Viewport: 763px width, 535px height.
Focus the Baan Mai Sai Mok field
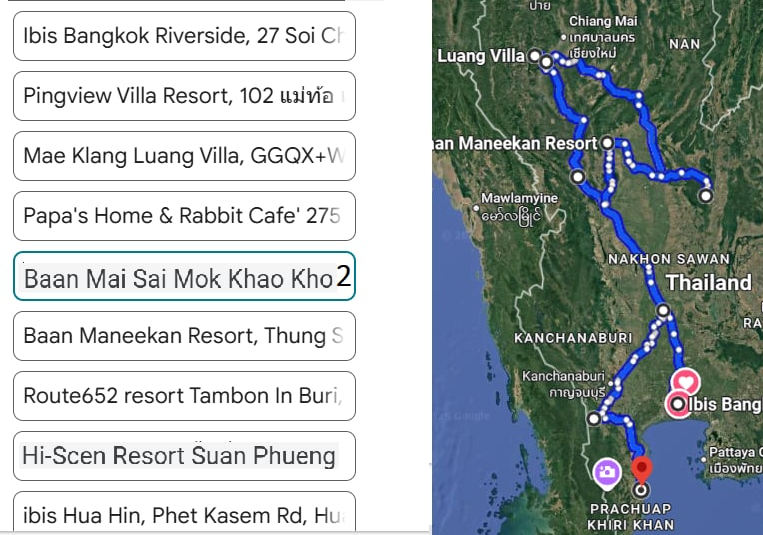pyautogui.click(x=184, y=276)
